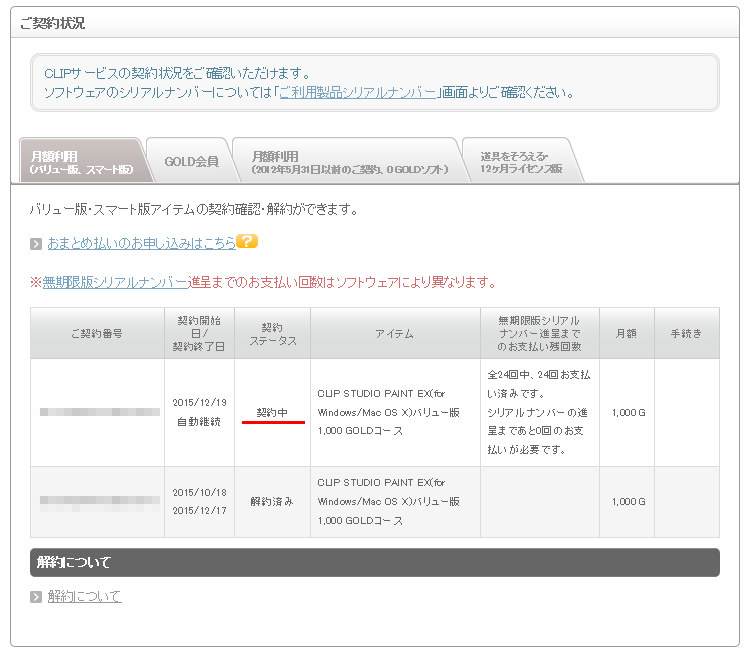
Task: Click the date 2015/12/19
Action: pyautogui.click(x=200, y=402)
